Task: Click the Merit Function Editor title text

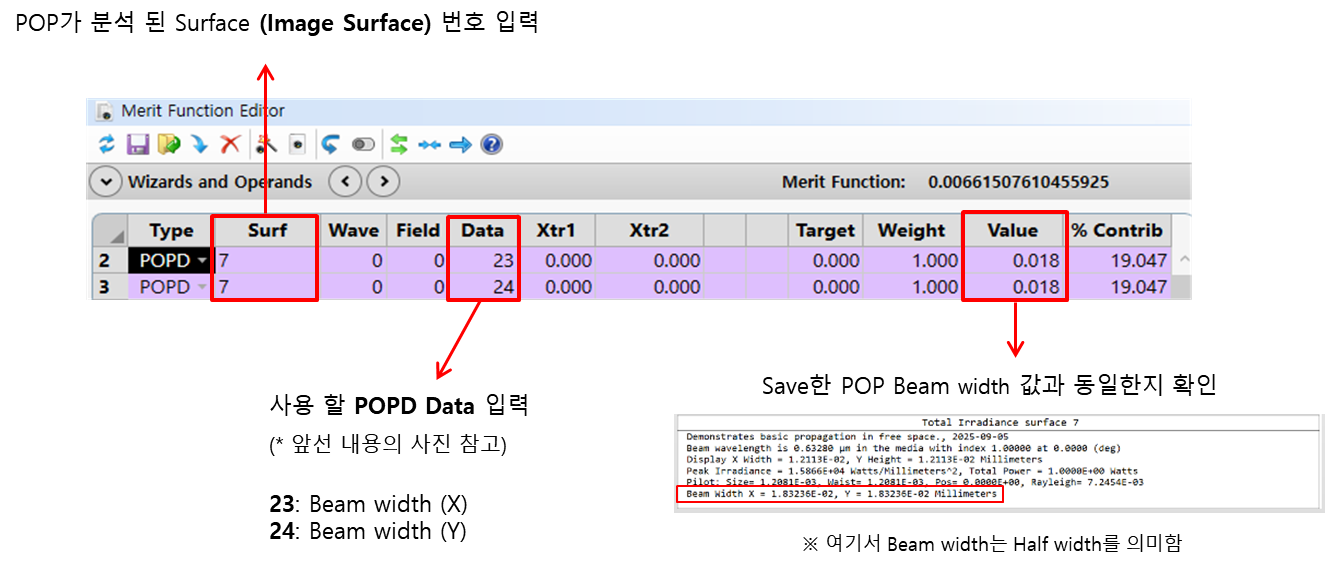Action: tap(203, 110)
